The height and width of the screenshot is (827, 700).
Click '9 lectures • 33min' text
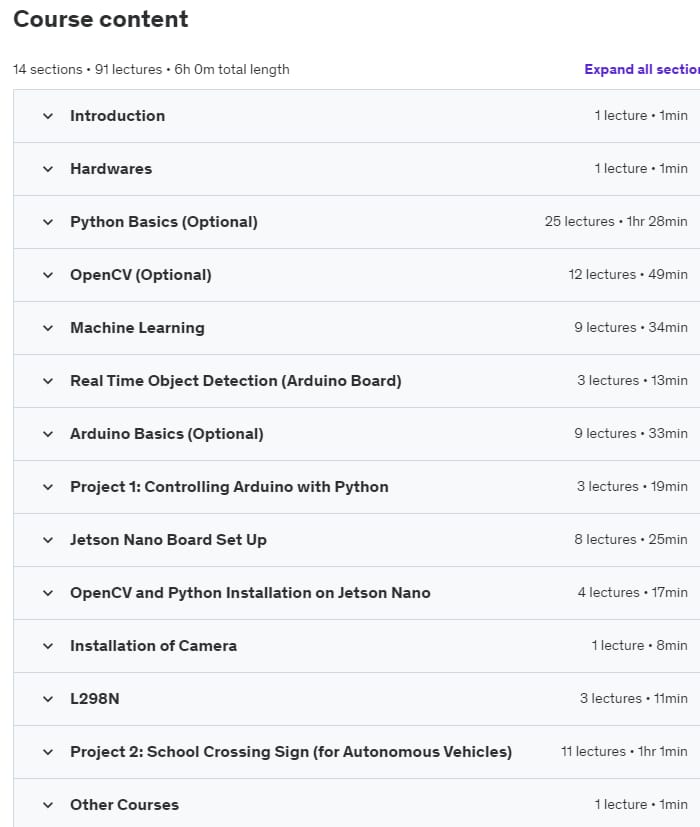631,434
